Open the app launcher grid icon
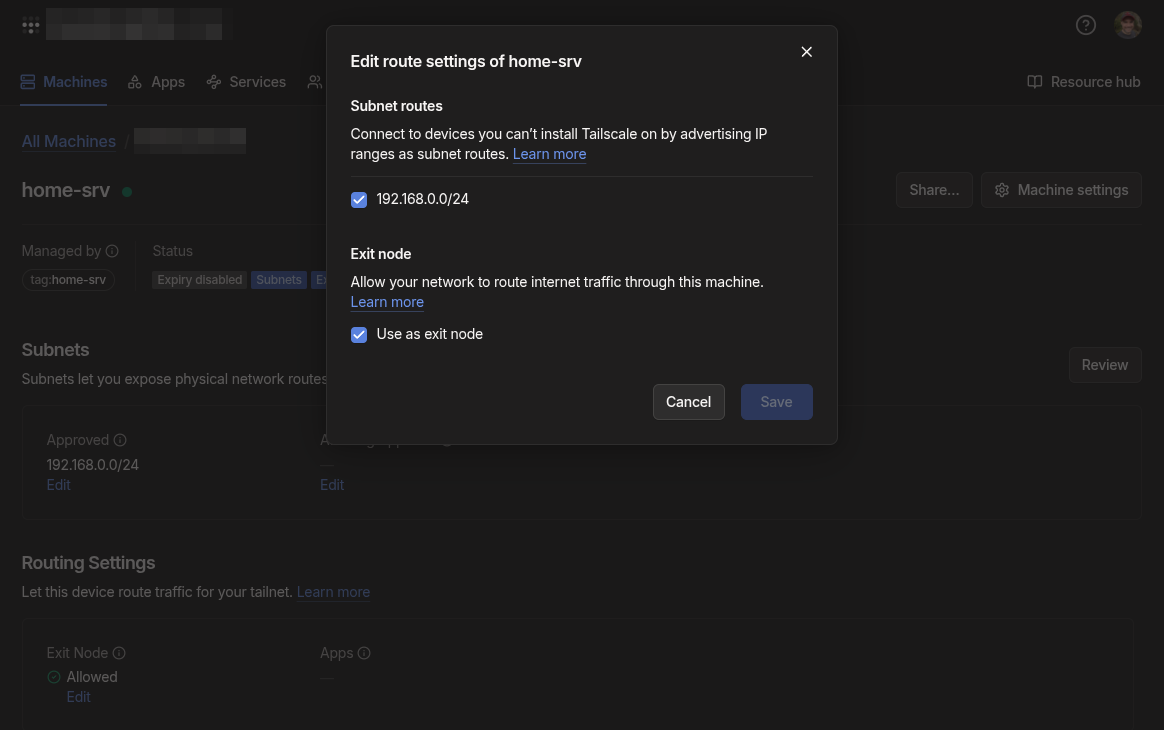The image size is (1164, 730). coord(30,25)
